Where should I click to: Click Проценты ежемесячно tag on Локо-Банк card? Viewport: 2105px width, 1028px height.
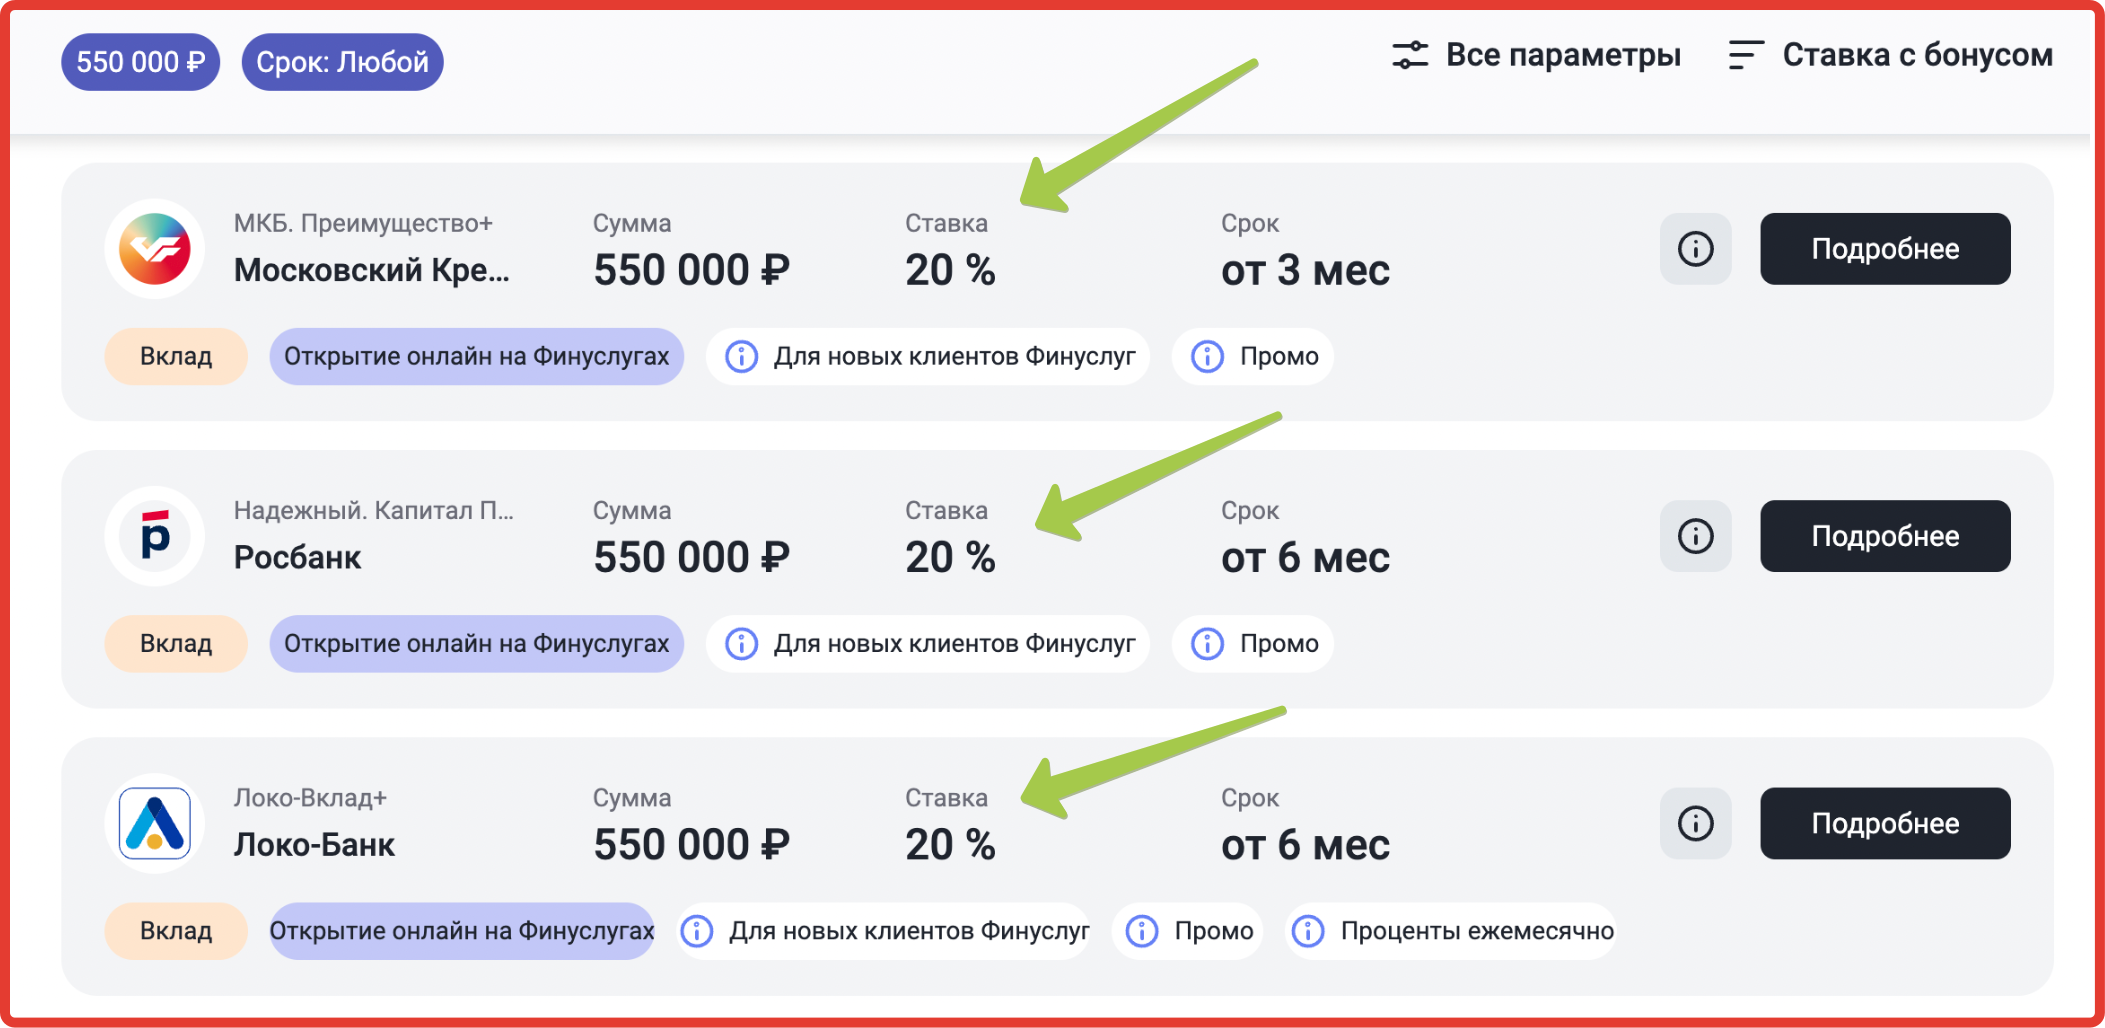[1475, 931]
